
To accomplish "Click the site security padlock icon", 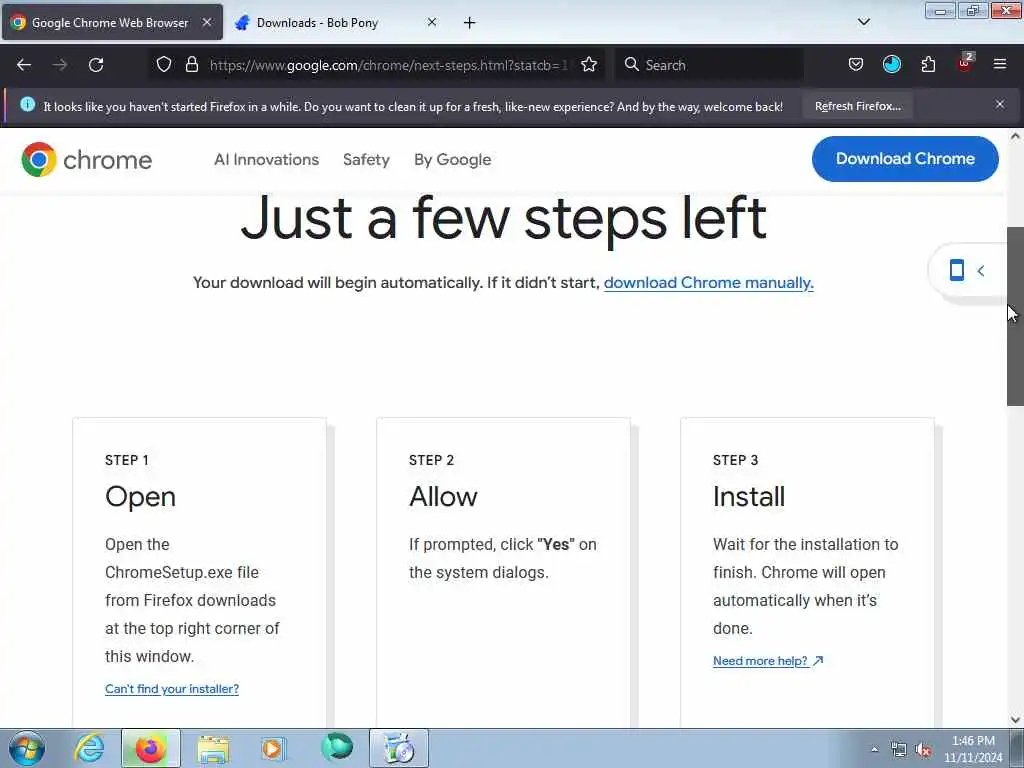I will (191, 65).
